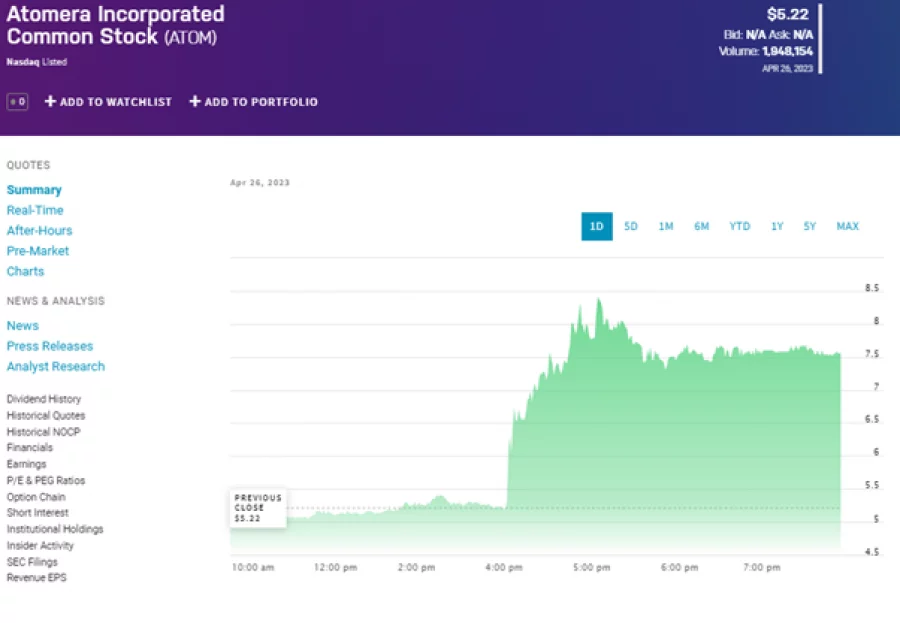Switch to the 5D chart range tab

pos(631,226)
